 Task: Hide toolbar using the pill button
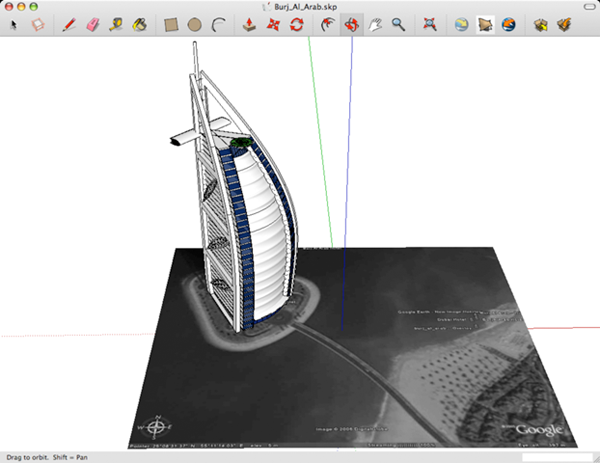tap(586, 6)
